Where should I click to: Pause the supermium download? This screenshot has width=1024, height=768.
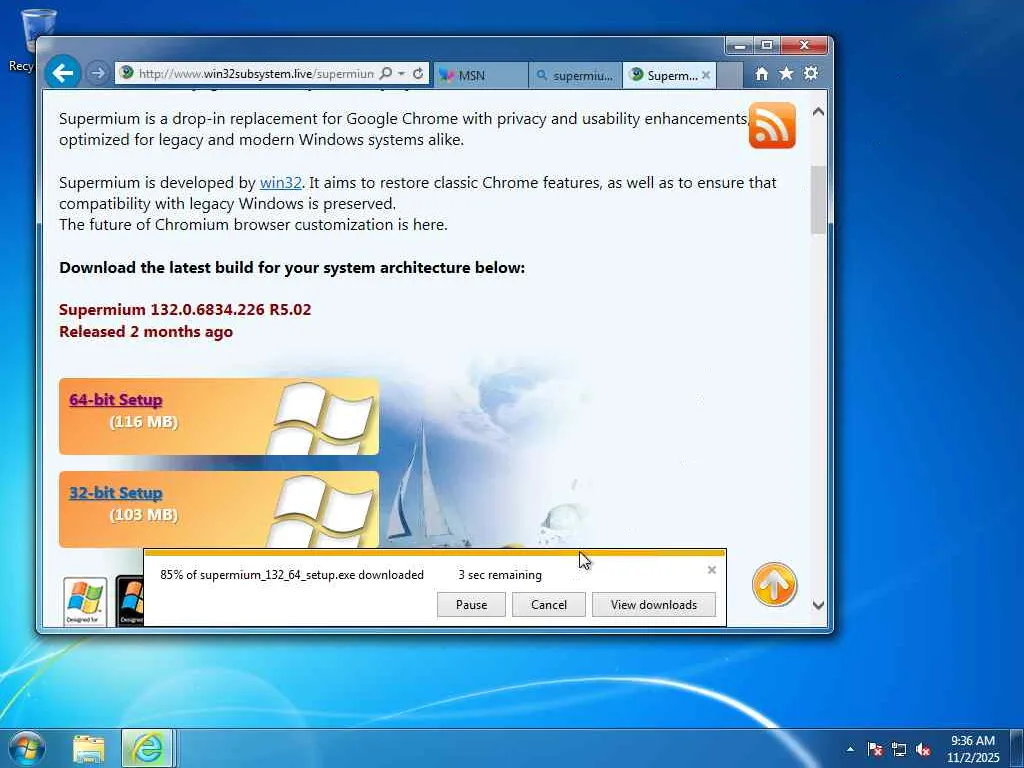tap(472, 605)
